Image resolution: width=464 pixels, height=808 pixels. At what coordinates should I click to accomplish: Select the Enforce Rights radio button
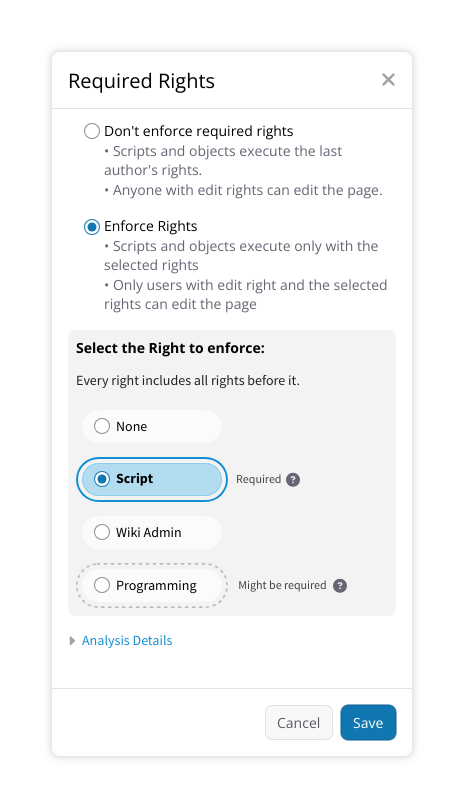[x=92, y=227]
